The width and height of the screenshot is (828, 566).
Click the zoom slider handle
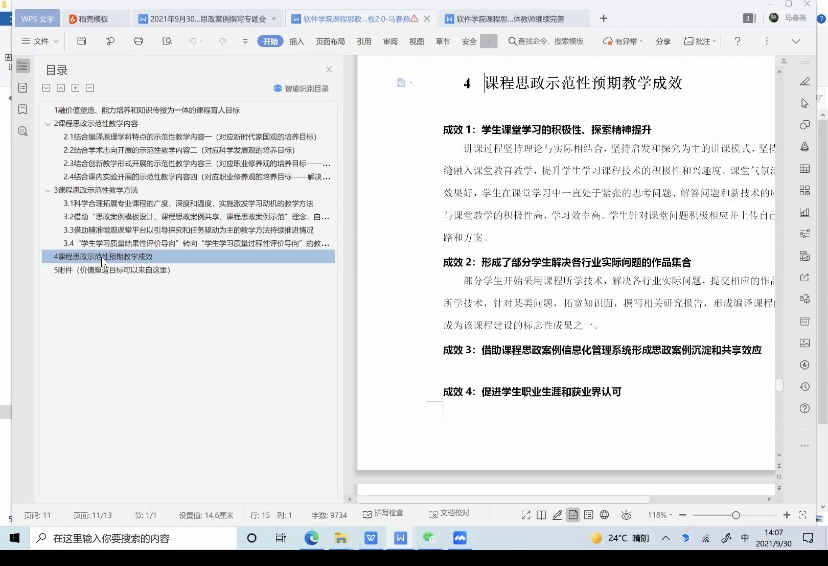736,515
